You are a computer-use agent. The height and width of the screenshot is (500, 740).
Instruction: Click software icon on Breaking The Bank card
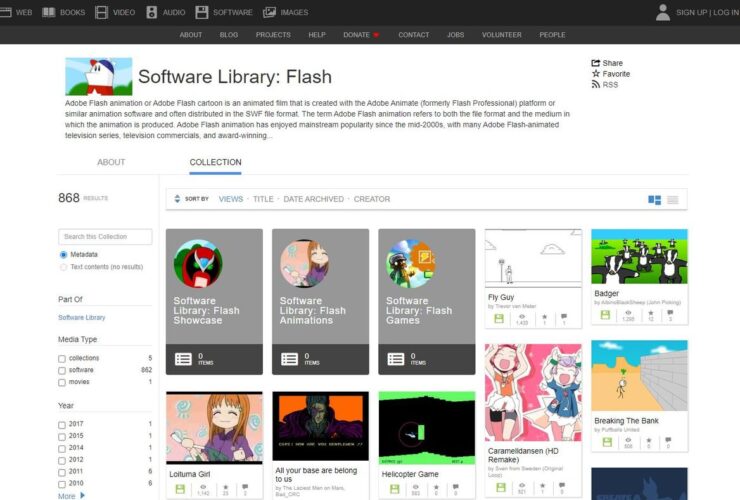click(x=607, y=442)
